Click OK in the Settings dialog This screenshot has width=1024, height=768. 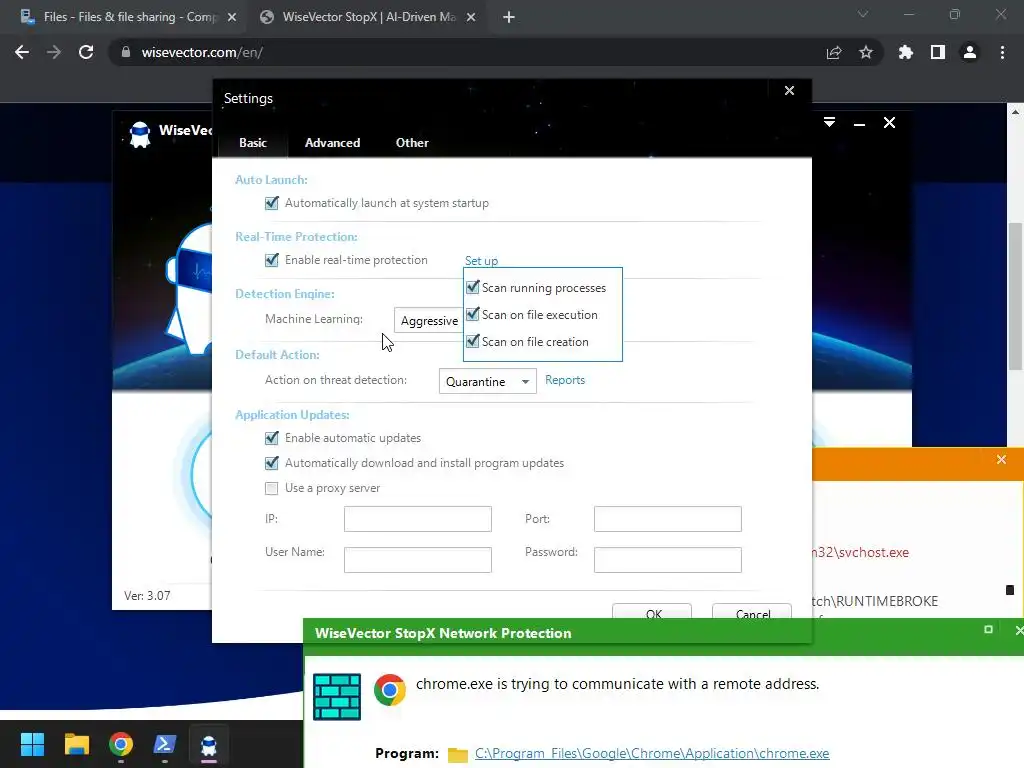652,613
